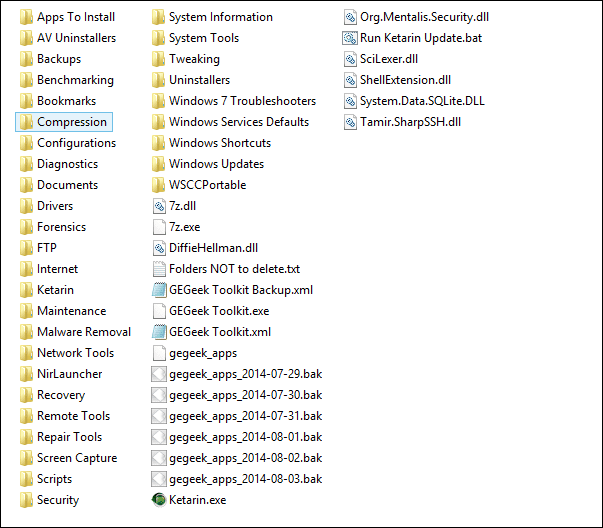Select the Tweaking folder label
Screen dimensions: 603x528
click(195, 59)
